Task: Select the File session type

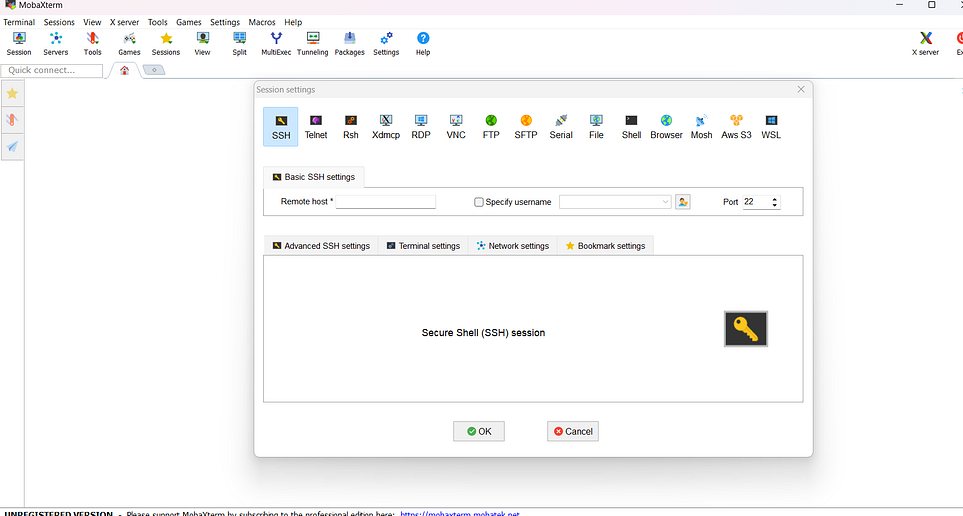Action: (596, 127)
